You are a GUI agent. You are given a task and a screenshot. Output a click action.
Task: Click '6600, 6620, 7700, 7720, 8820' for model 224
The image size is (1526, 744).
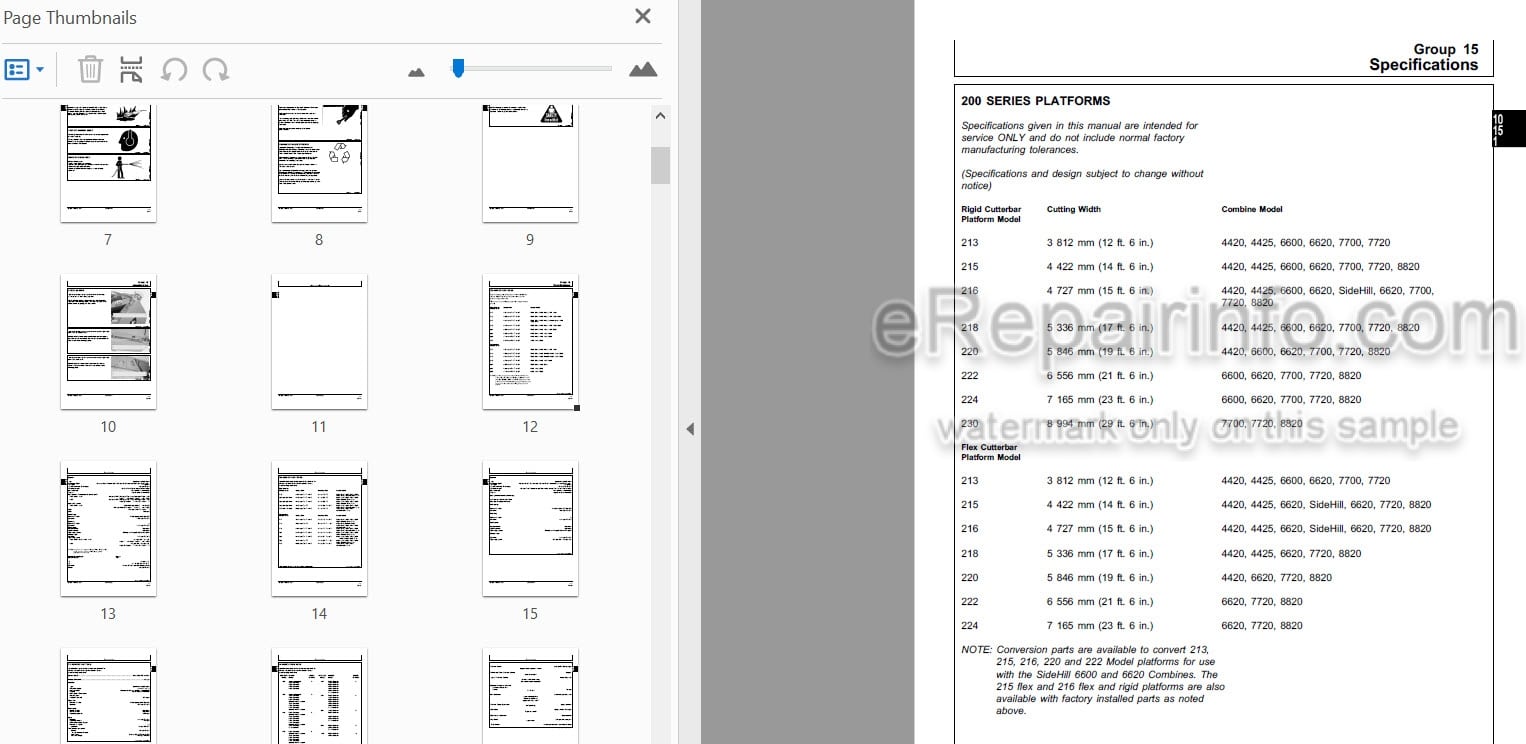click(x=1291, y=400)
